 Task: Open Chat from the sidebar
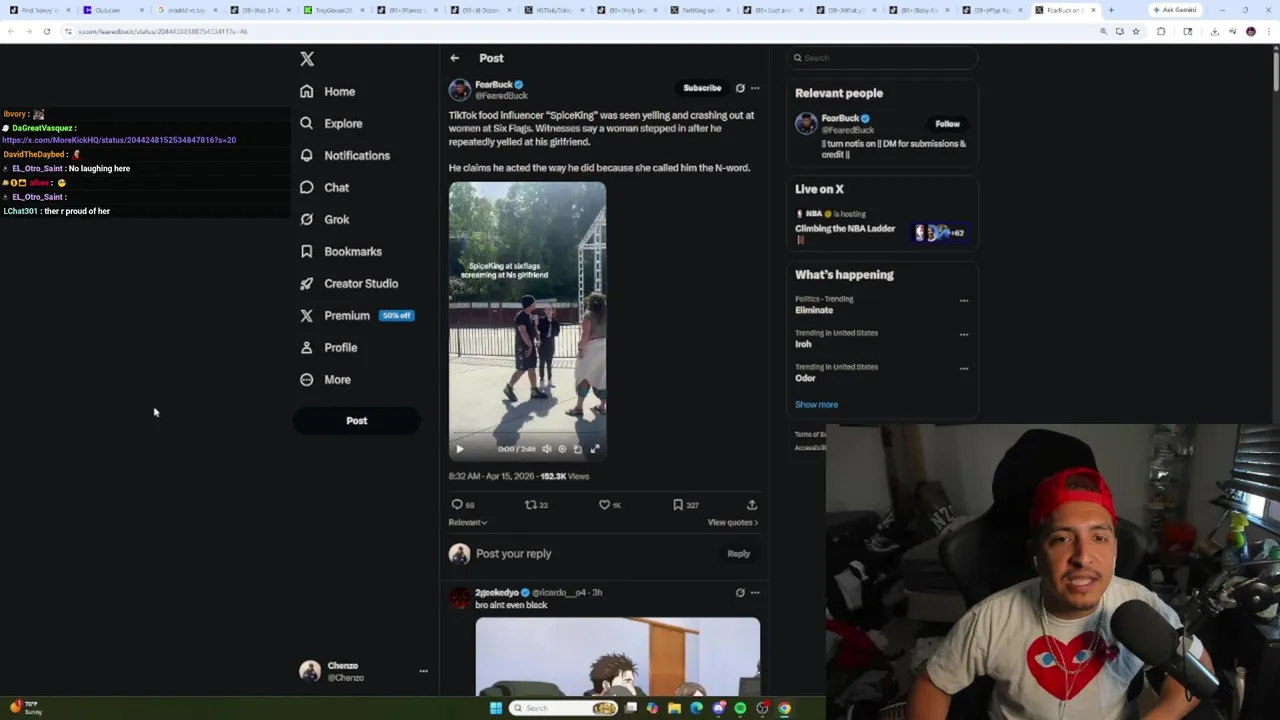coord(324,187)
